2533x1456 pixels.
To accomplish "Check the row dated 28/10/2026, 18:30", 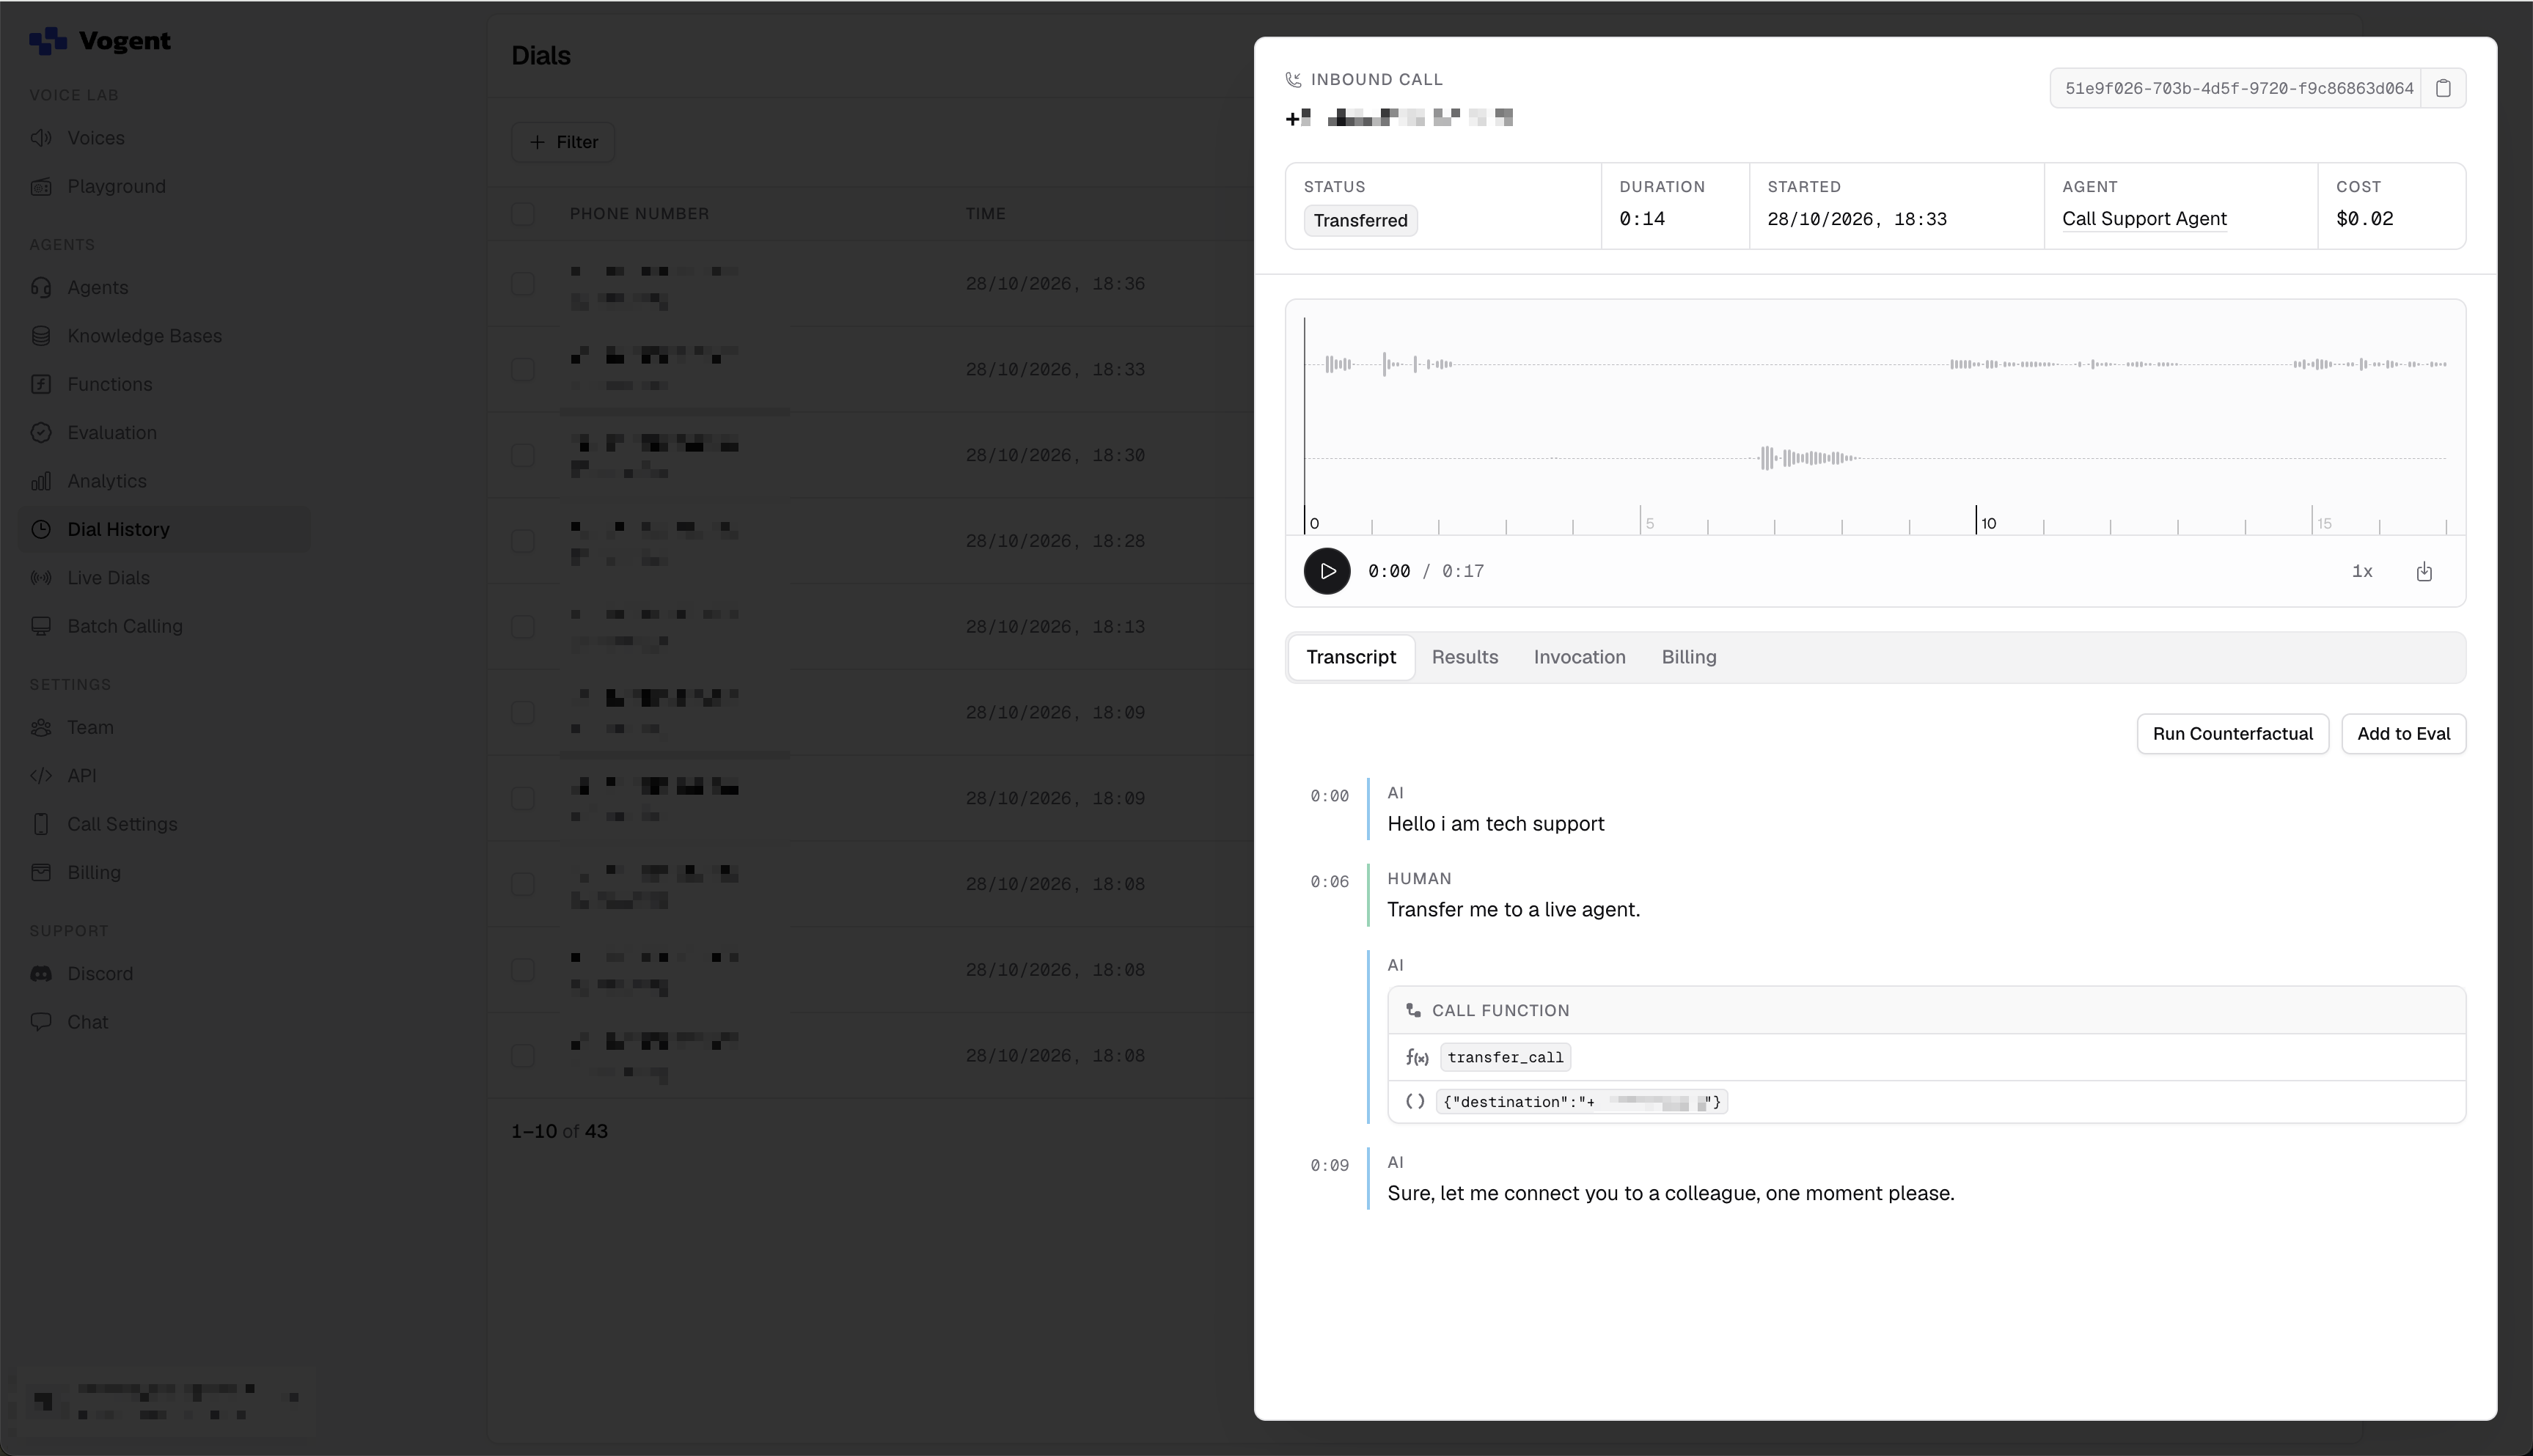I will (523, 455).
